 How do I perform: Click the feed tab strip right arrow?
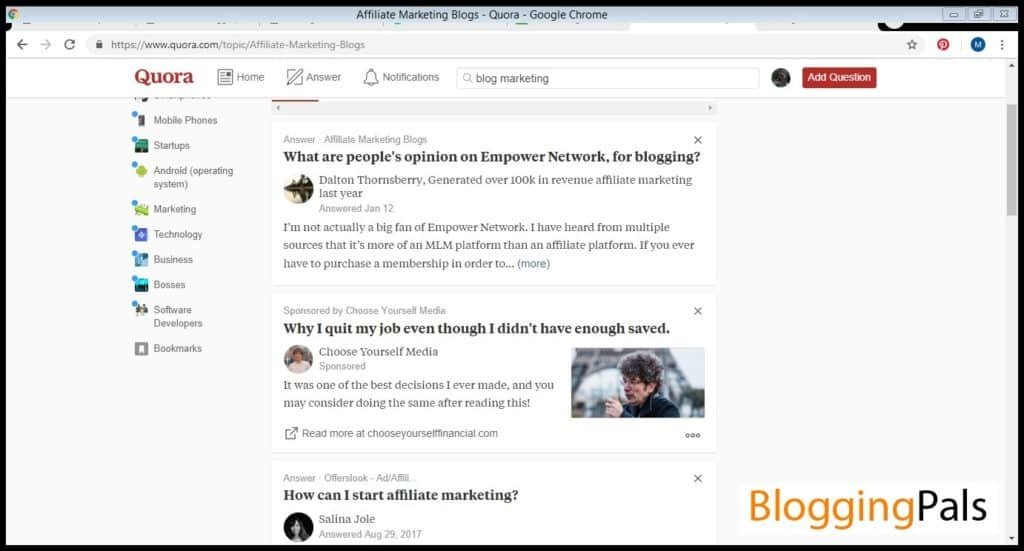point(710,108)
